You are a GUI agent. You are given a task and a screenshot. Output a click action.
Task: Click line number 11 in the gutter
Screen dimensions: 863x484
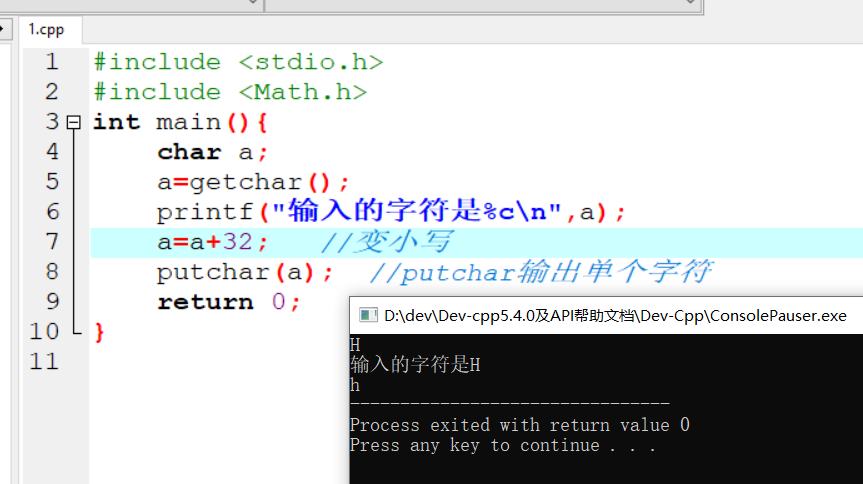point(44,362)
